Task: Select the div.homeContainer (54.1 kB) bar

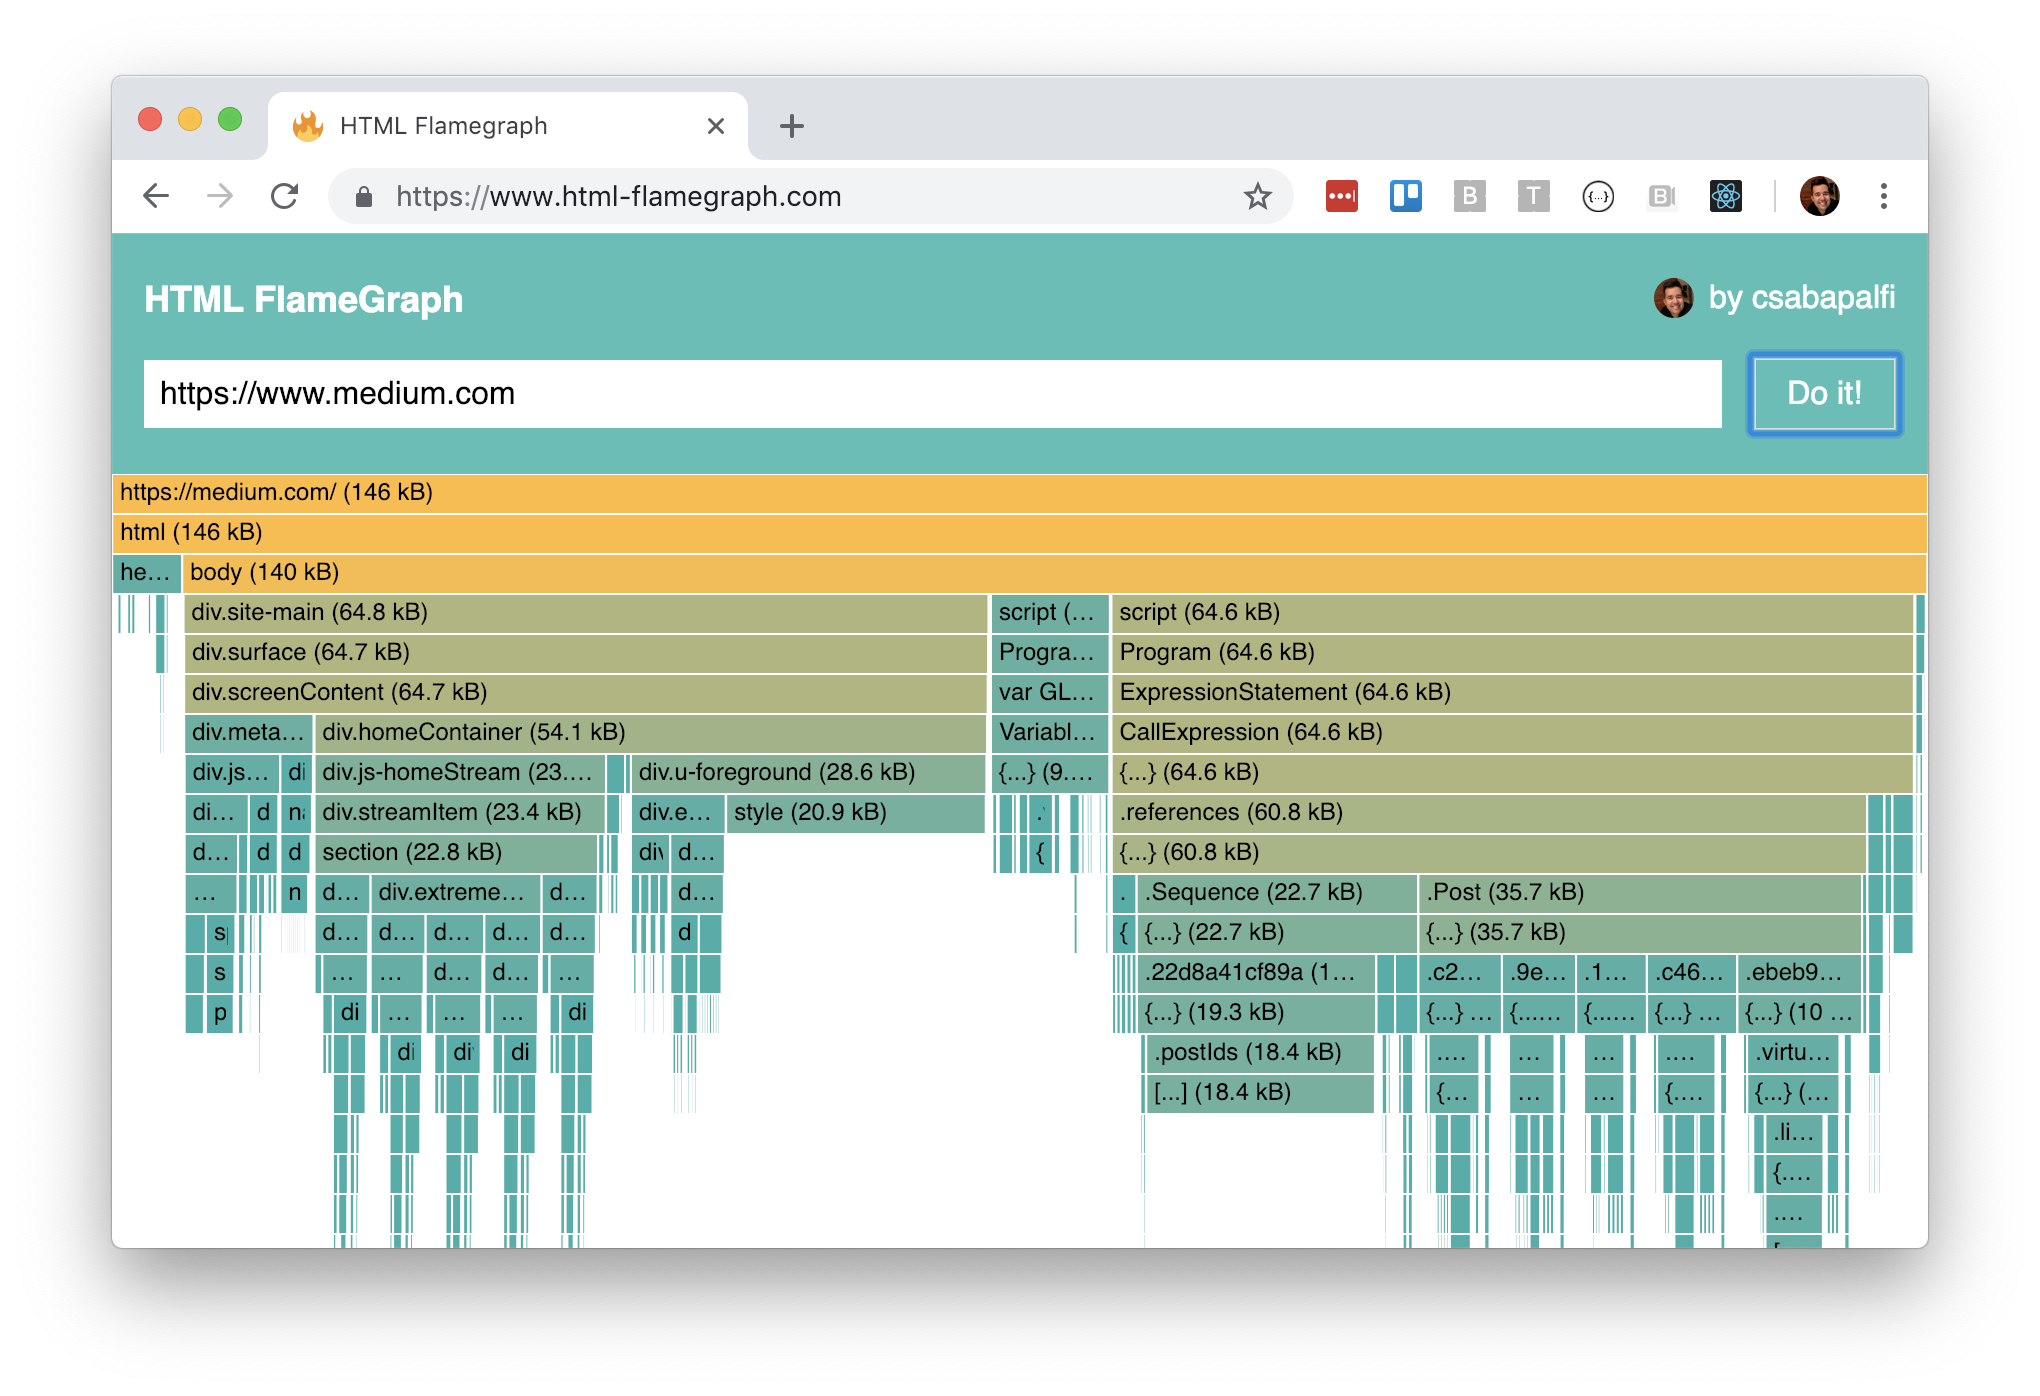Action: point(651,733)
